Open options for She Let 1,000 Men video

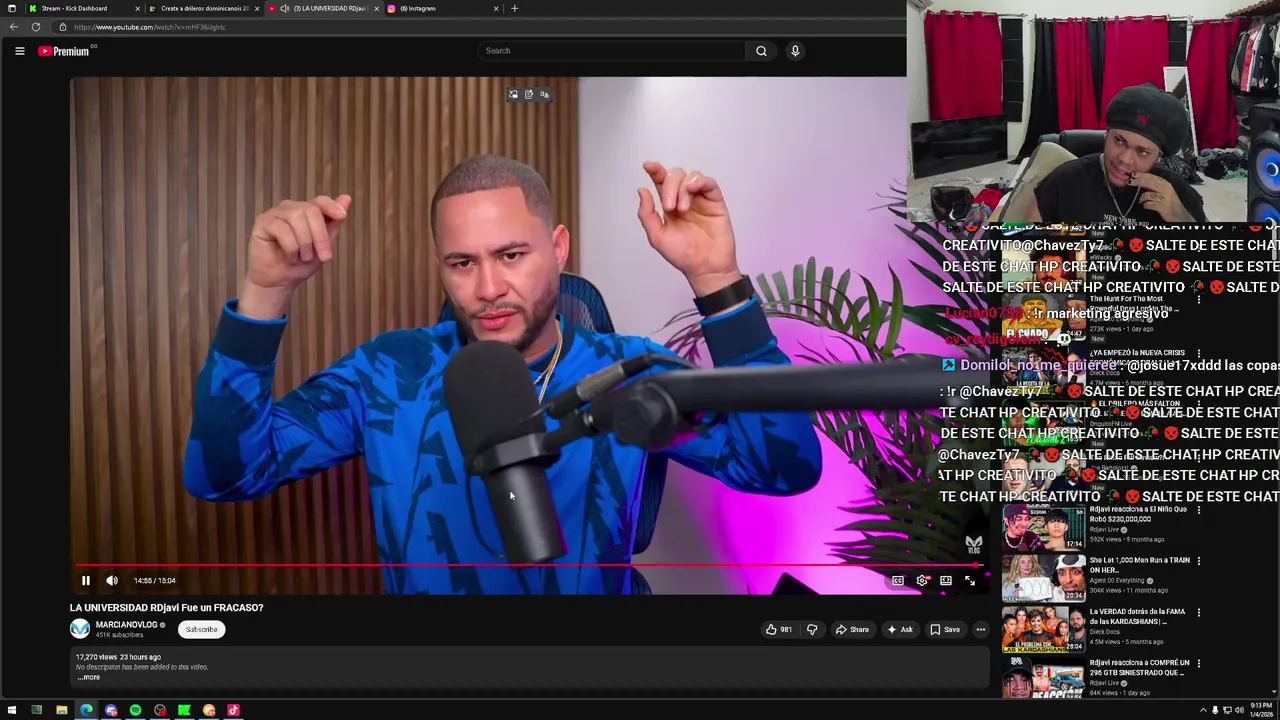(1198, 561)
